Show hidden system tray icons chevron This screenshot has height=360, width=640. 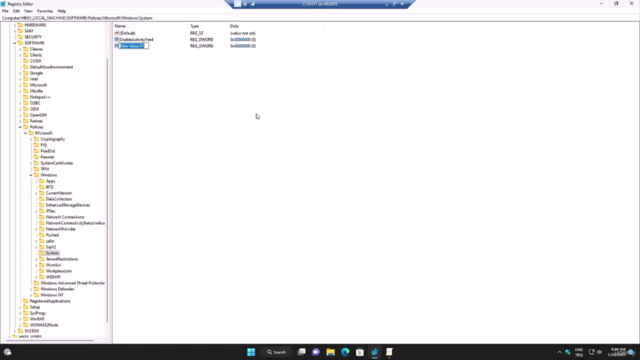click(x=559, y=352)
